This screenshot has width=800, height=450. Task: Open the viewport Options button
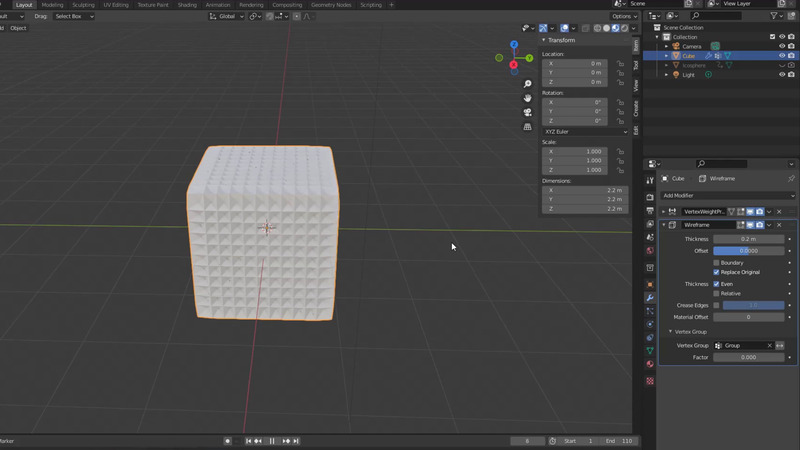623,16
